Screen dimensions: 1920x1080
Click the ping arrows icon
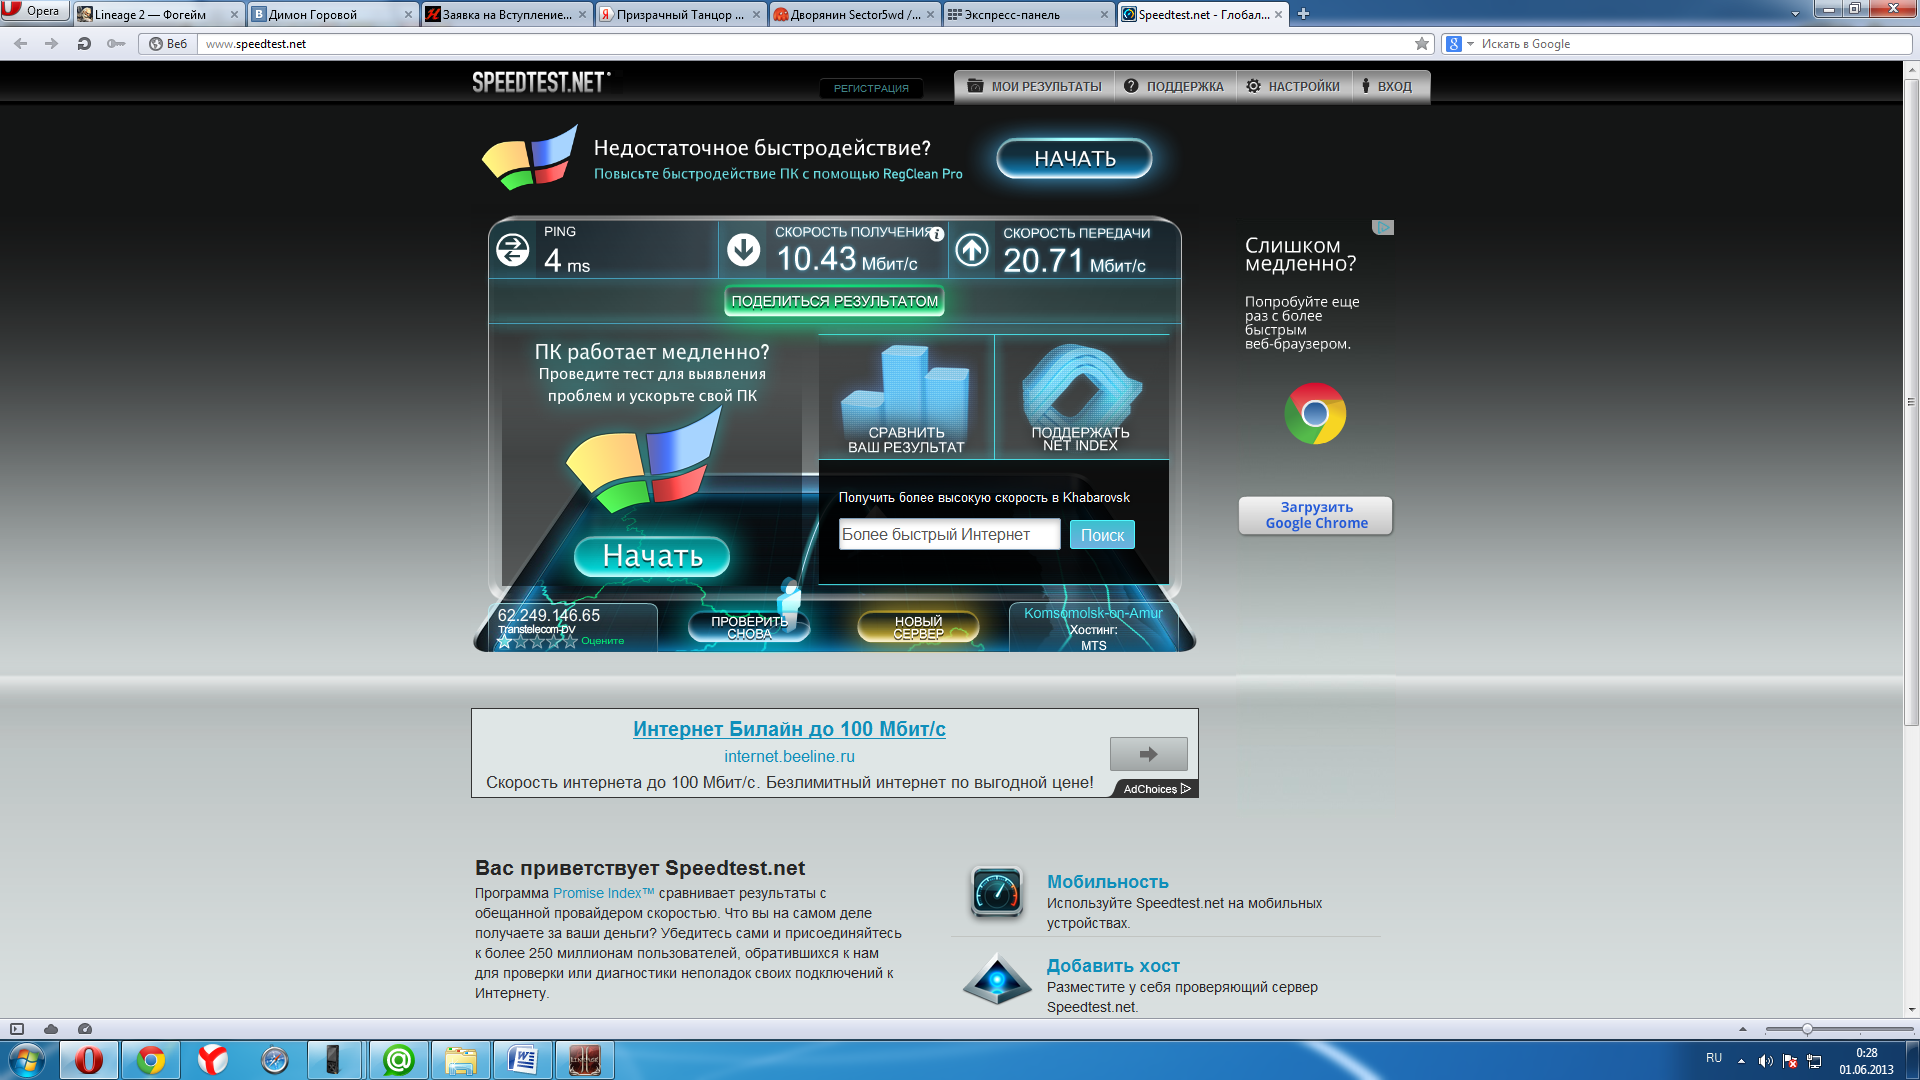513,250
